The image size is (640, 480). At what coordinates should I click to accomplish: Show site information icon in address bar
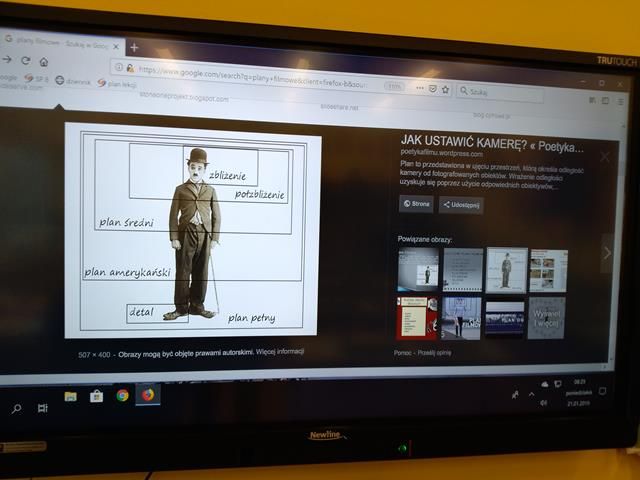point(118,67)
